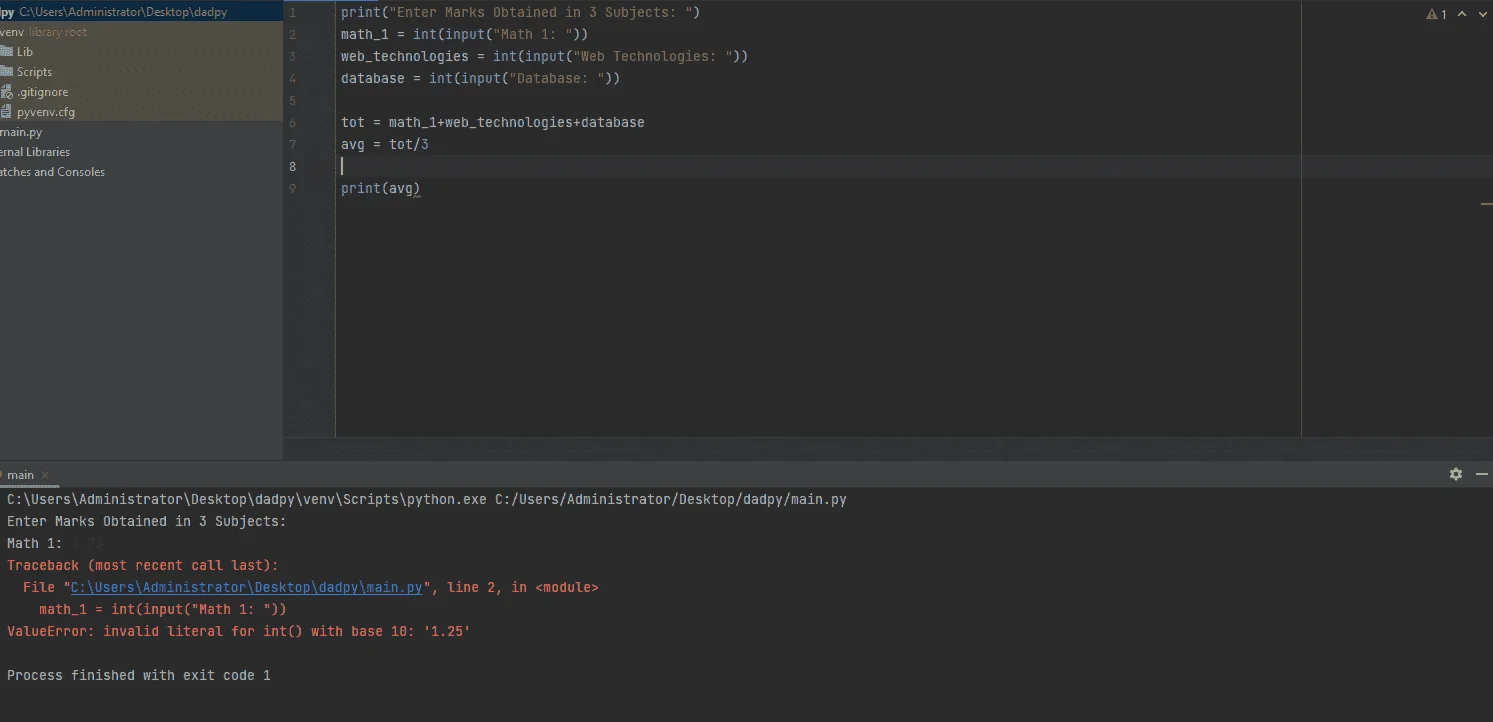Open main.py link in traceback

246,587
